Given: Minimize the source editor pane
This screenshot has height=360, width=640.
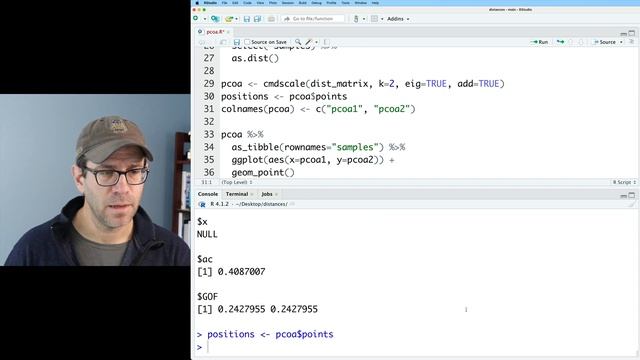Looking at the screenshot, I should 623,33.
